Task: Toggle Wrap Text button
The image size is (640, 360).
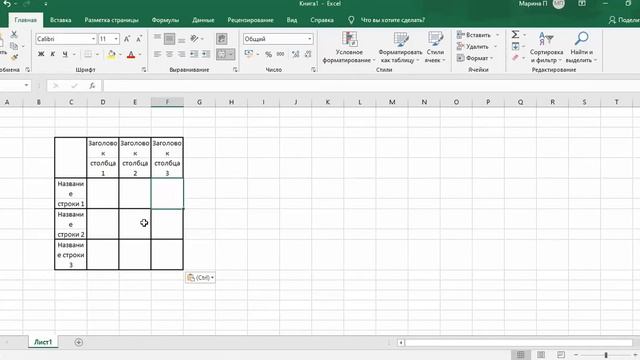Action: click(222, 39)
